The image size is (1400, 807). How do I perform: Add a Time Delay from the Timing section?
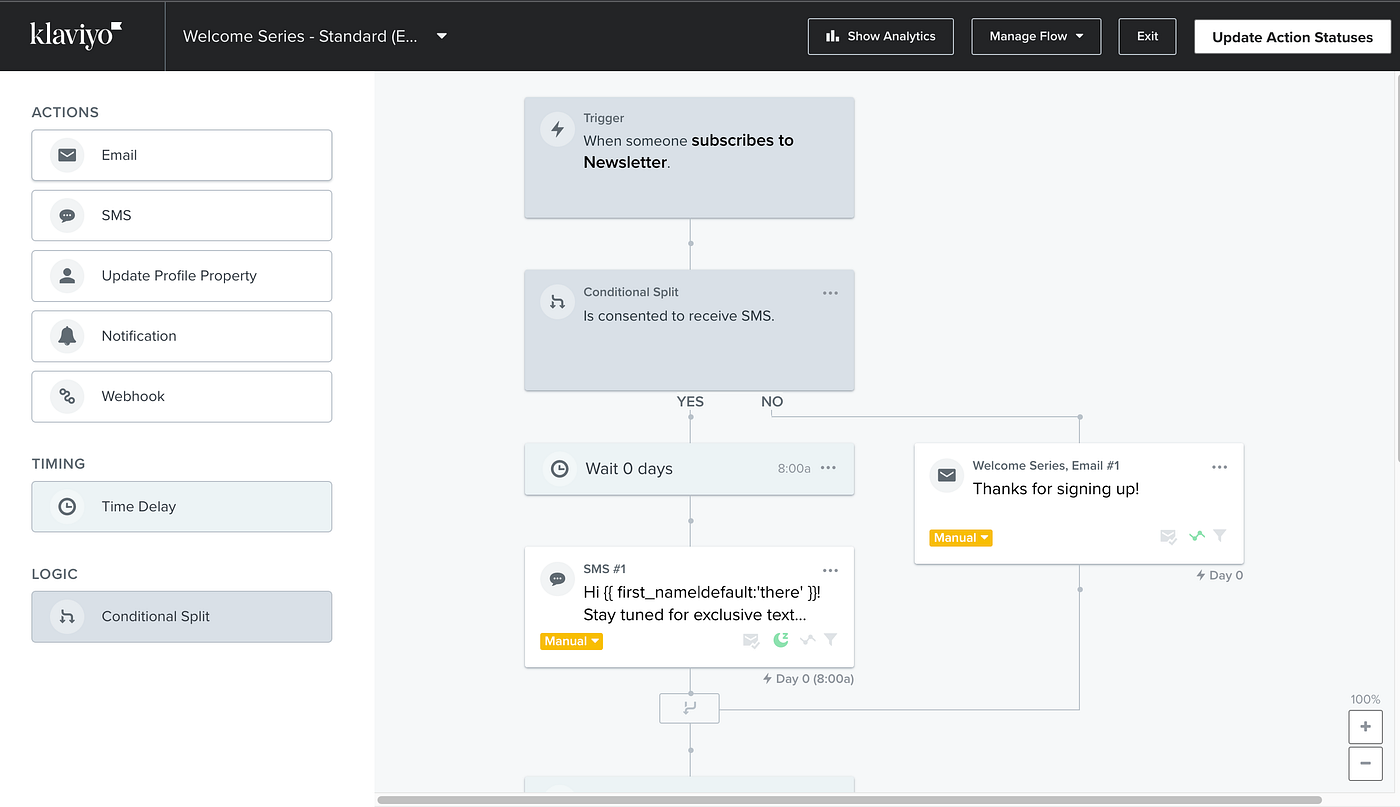(181, 506)
